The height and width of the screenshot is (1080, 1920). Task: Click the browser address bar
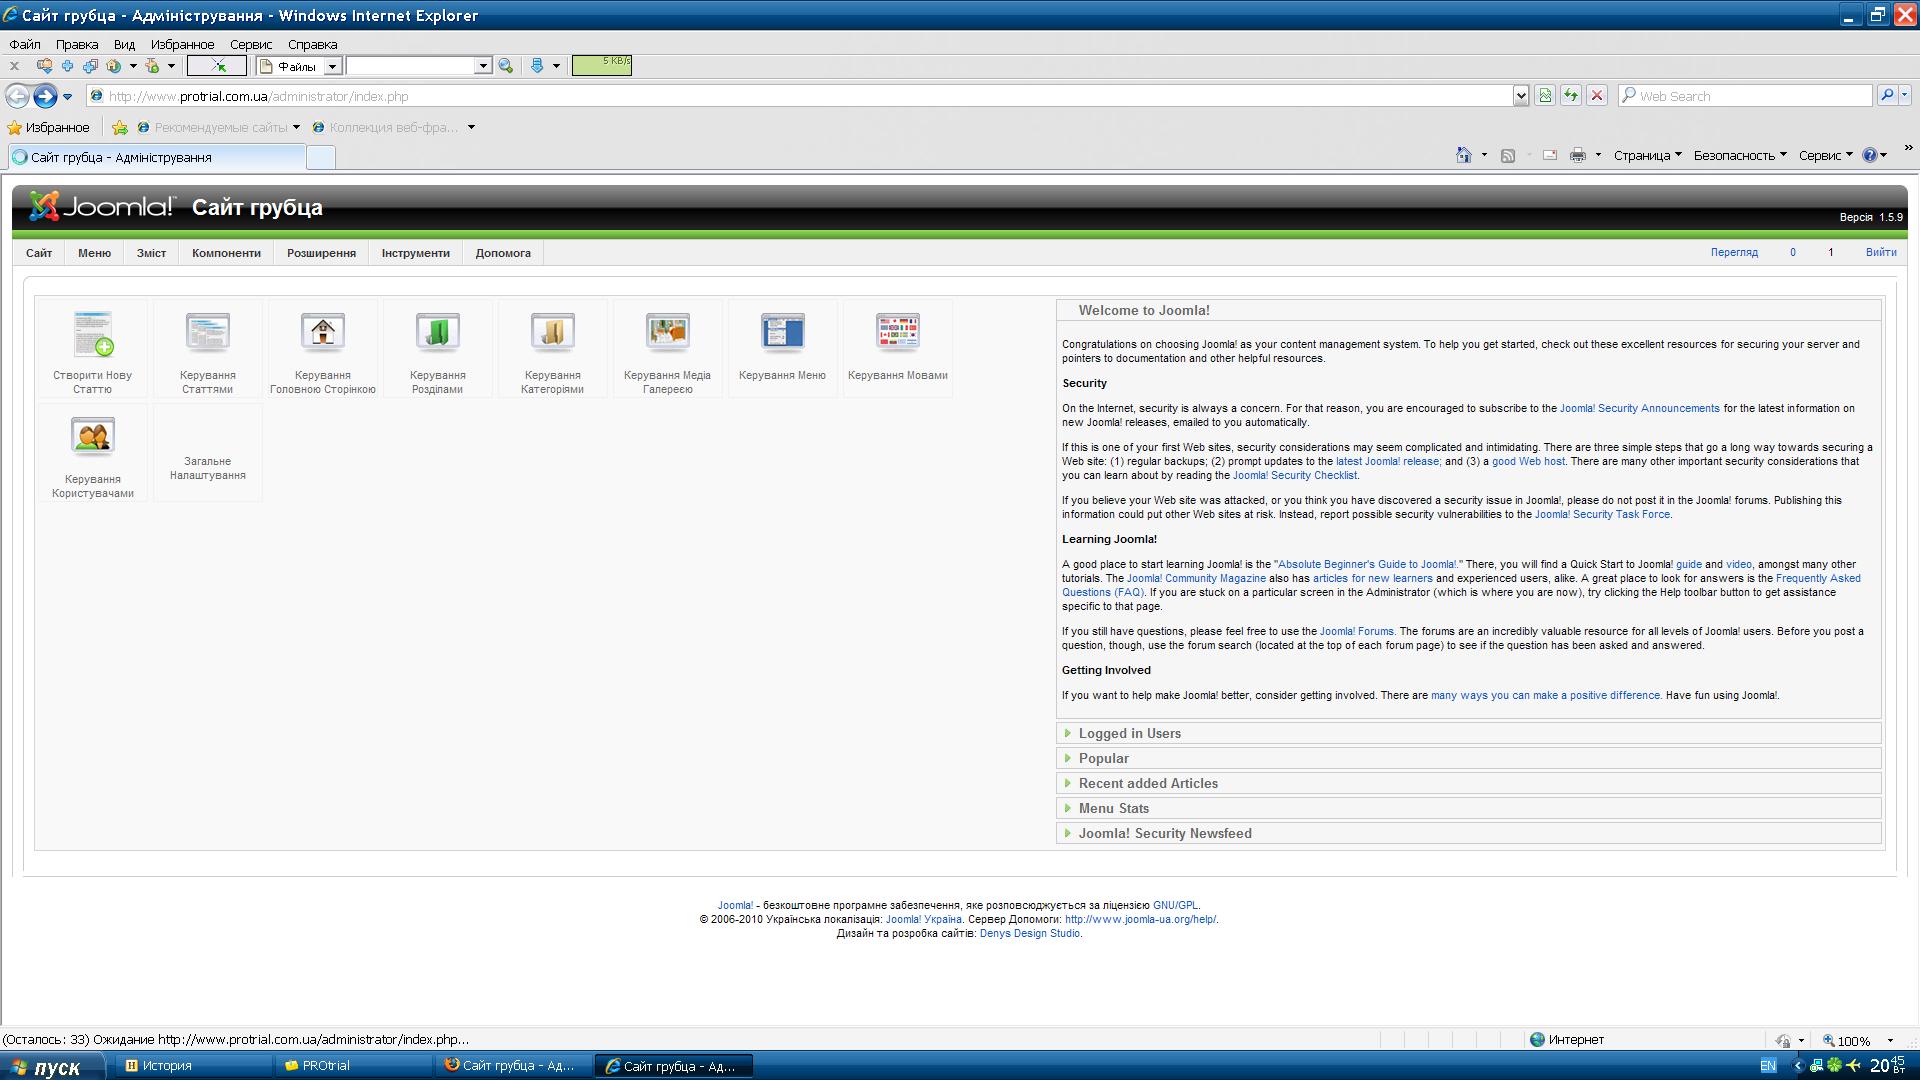(800, 96)
